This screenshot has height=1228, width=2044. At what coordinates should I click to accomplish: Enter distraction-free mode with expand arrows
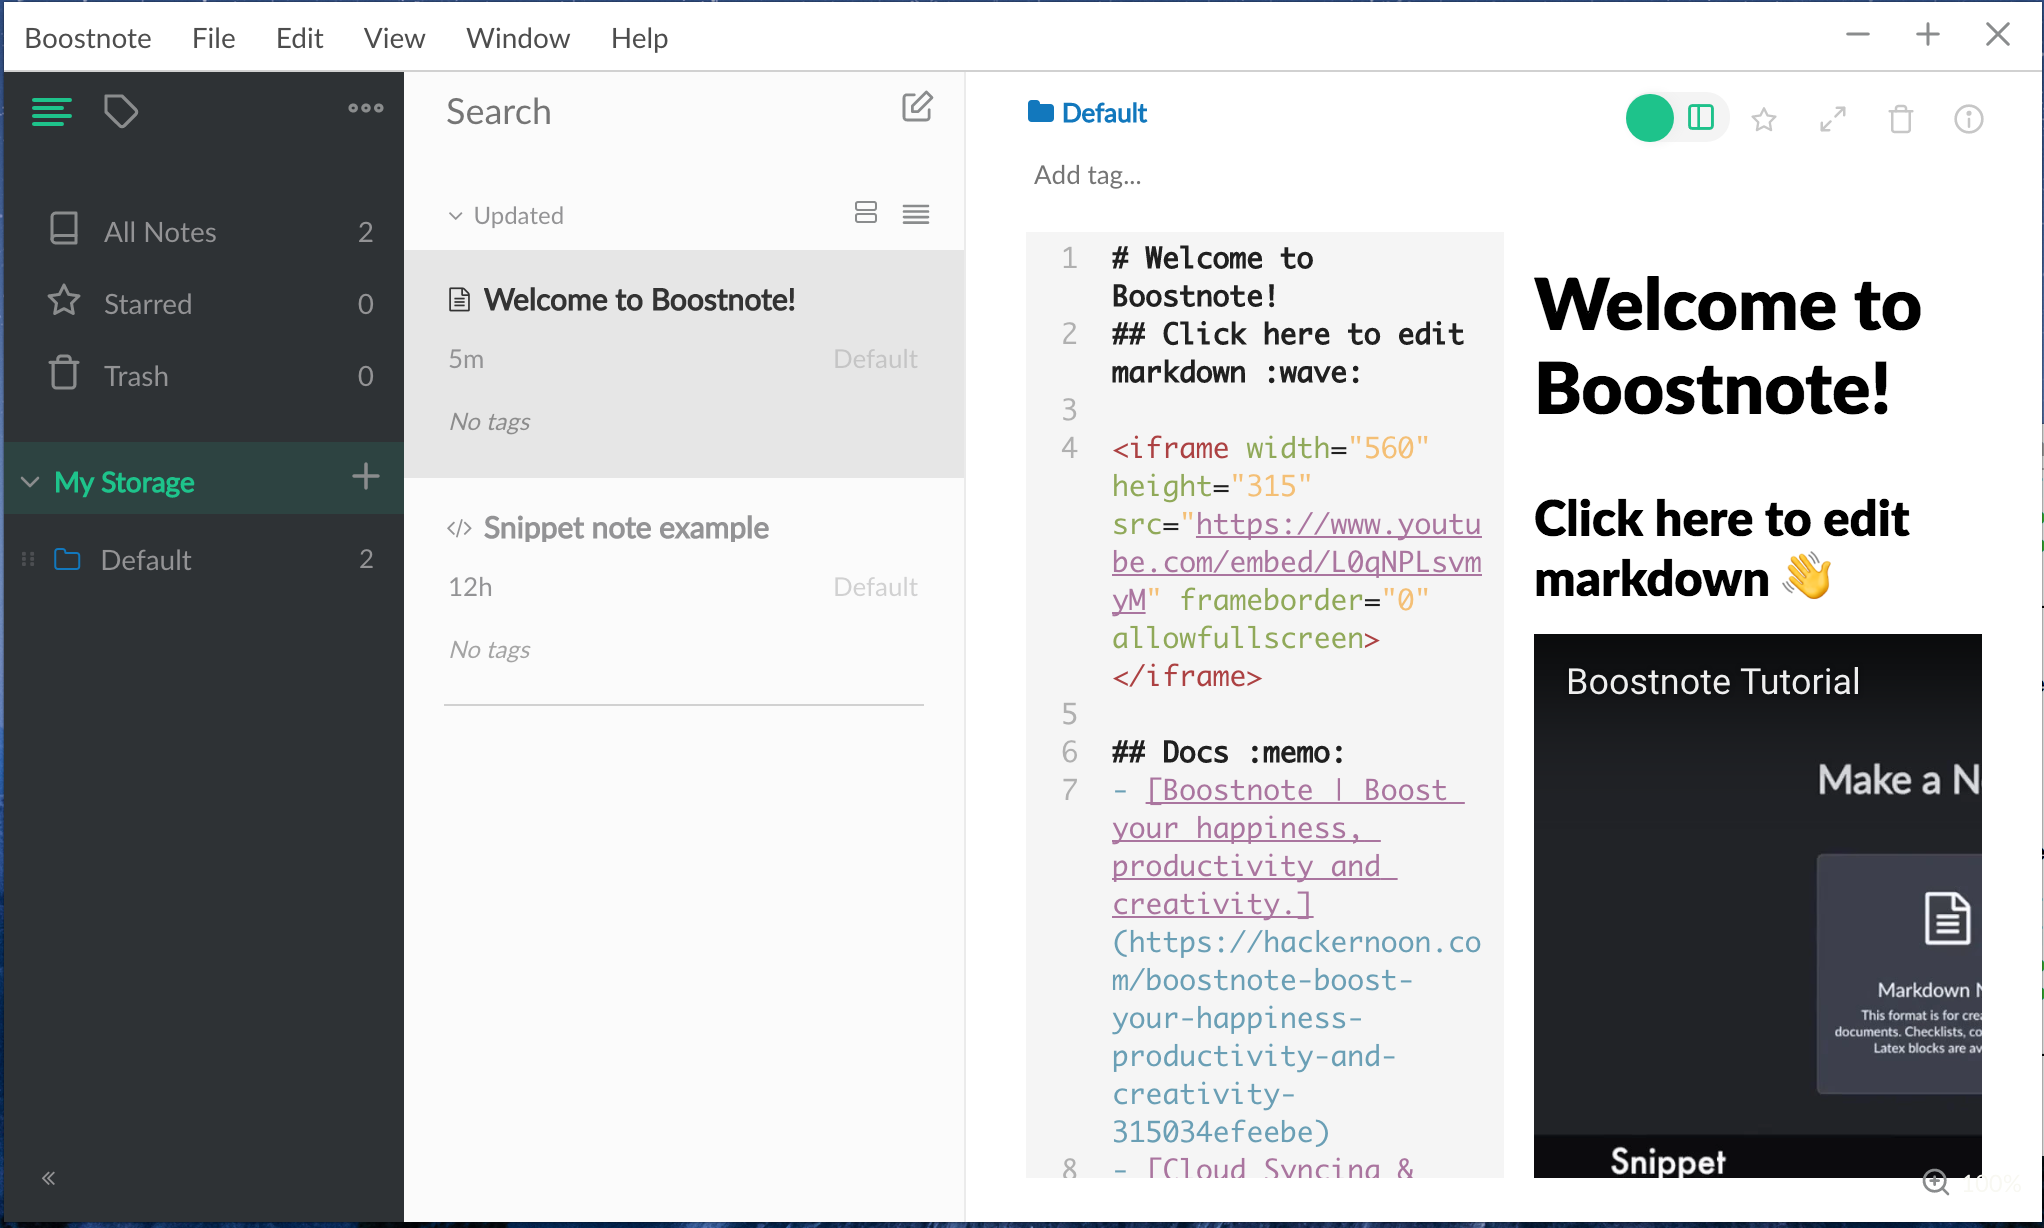tap(1832, 119)
